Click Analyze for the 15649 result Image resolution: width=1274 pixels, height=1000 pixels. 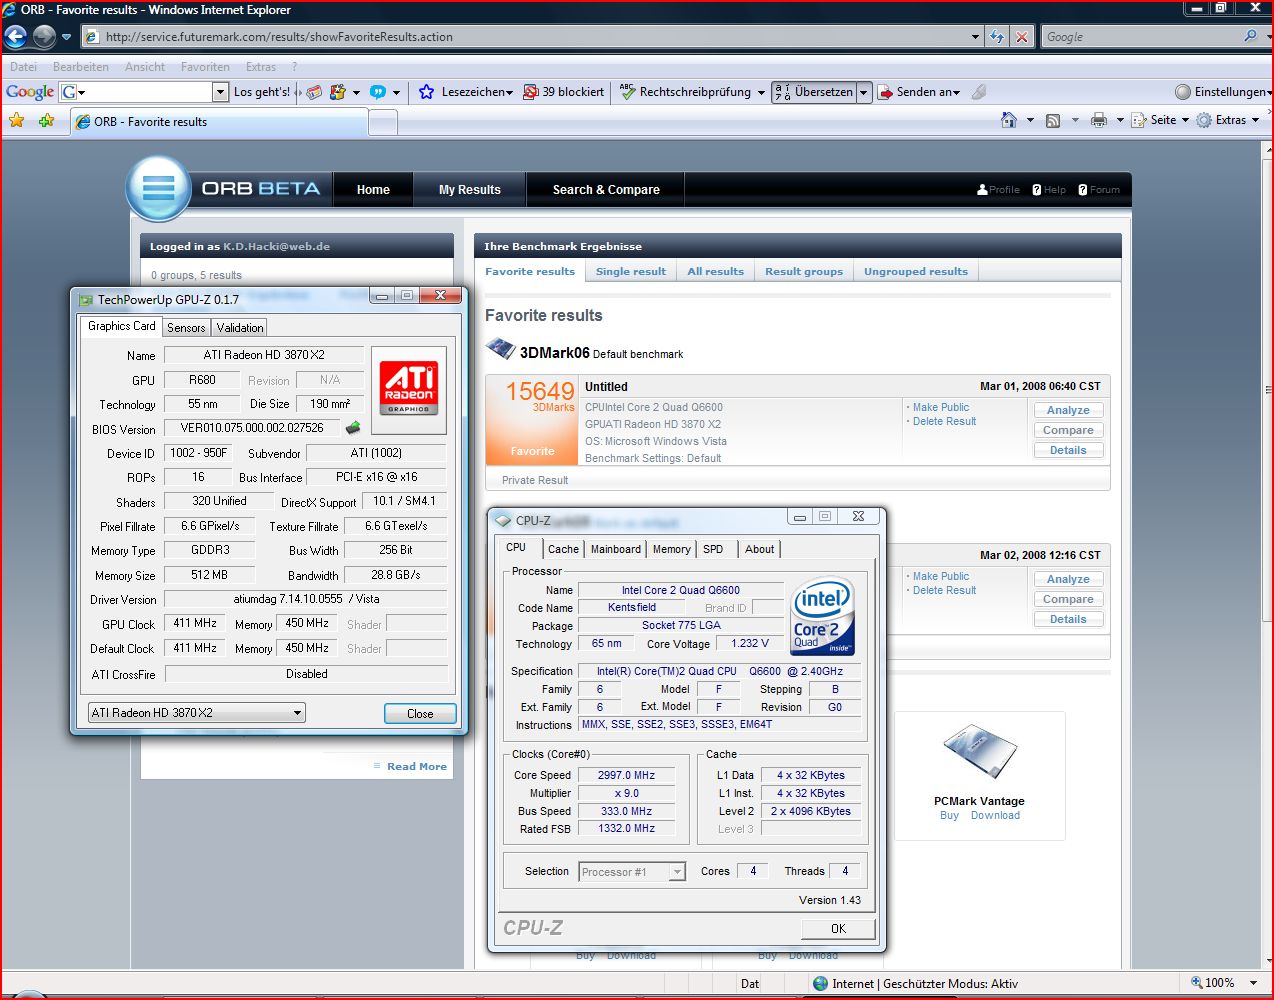pyautogui.click(x=1068, y=410)
